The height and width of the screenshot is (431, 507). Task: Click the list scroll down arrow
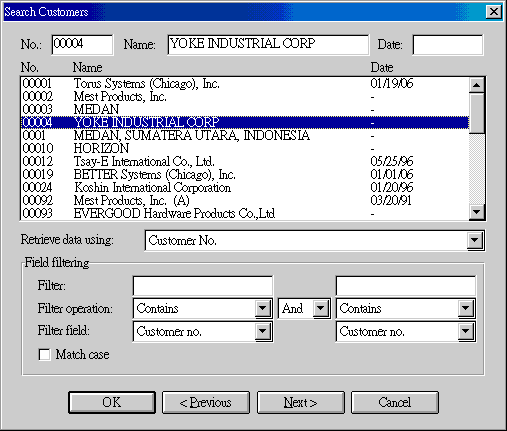[476, 212]
